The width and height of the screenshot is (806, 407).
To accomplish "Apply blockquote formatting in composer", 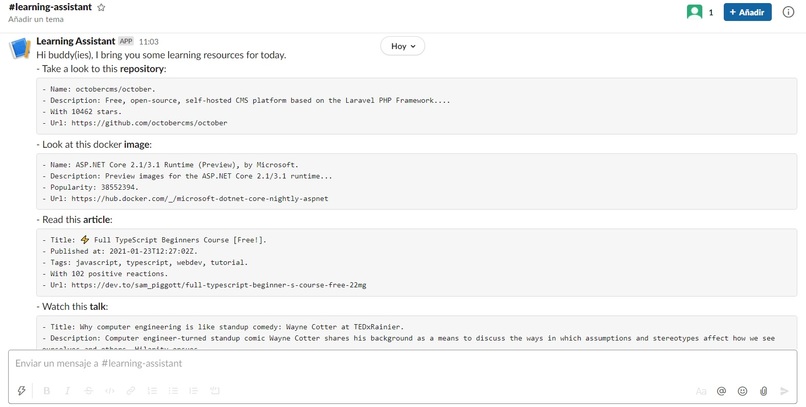I will coord(194,391).
